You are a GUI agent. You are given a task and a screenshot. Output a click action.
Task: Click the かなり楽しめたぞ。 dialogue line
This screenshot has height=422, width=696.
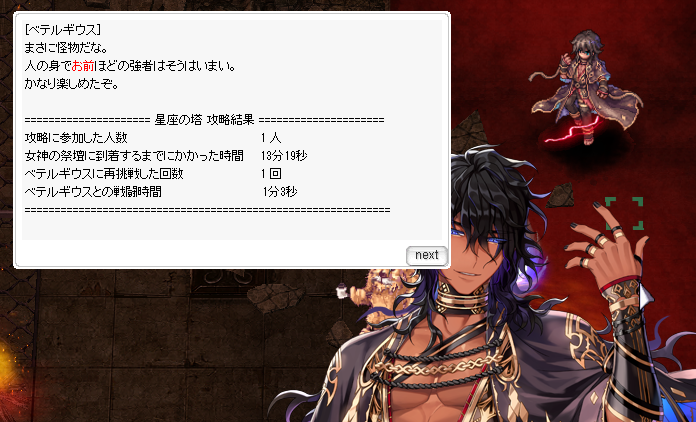pos(71,84)
